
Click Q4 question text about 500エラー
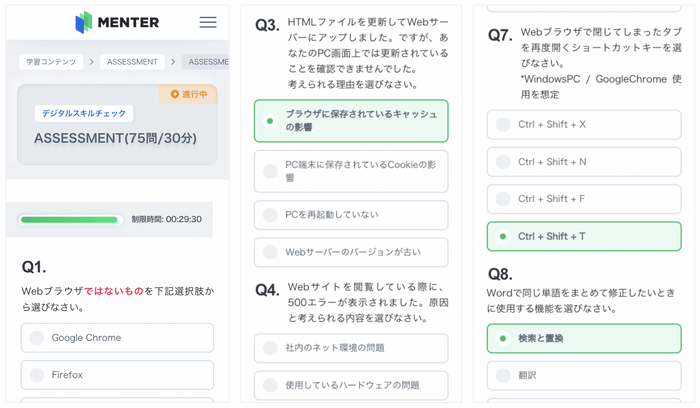pyautogui.click(x=368, y=303)
